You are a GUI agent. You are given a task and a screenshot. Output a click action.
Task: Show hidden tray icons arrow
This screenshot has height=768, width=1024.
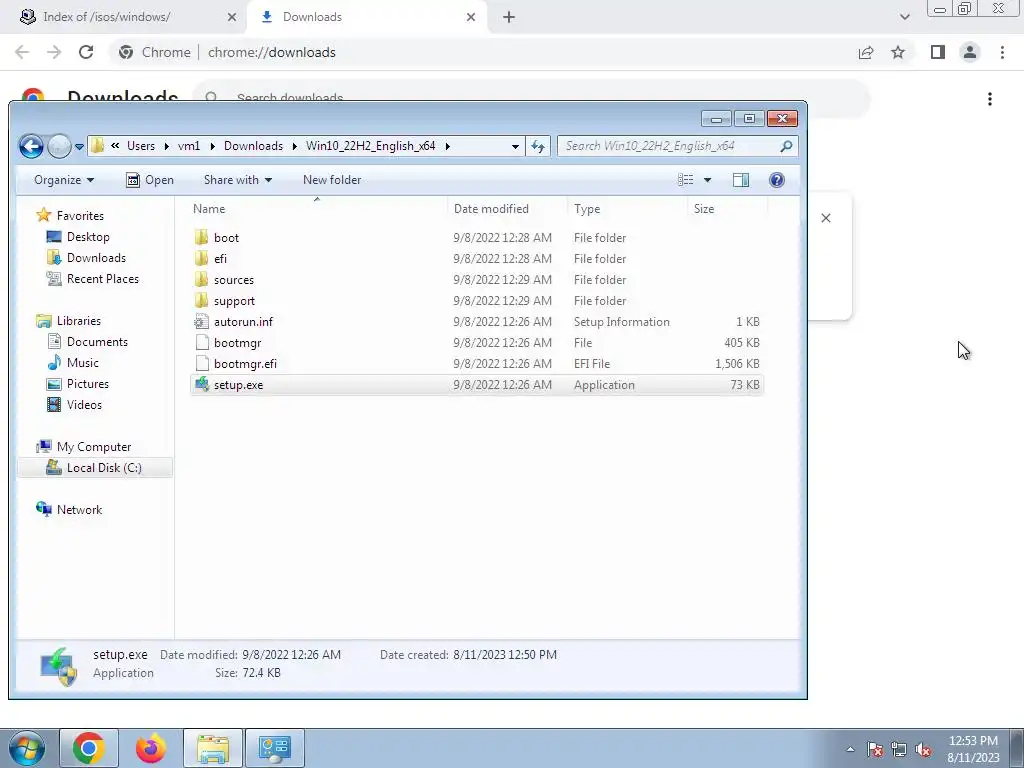(x=850, y=750)
